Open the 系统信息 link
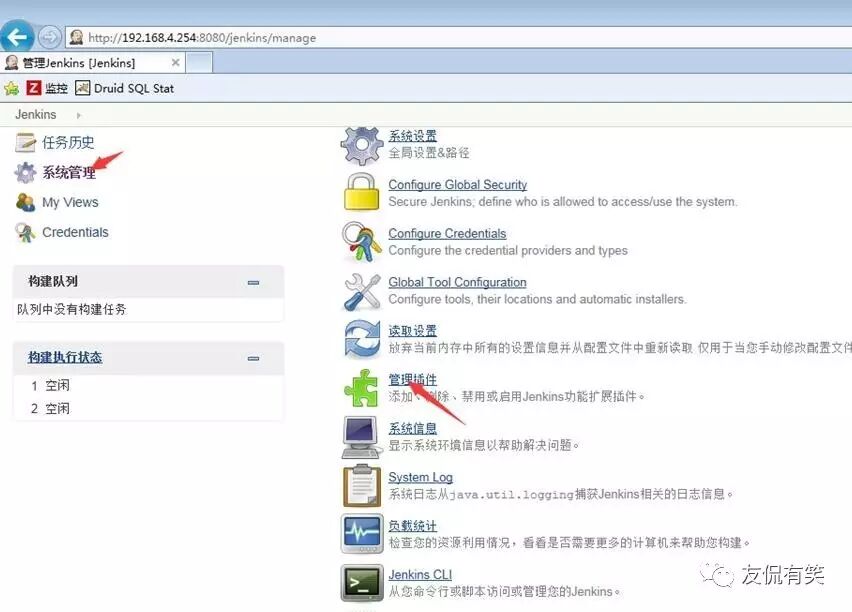This screenshot has height=612, width=852. [x=412, y=428]
